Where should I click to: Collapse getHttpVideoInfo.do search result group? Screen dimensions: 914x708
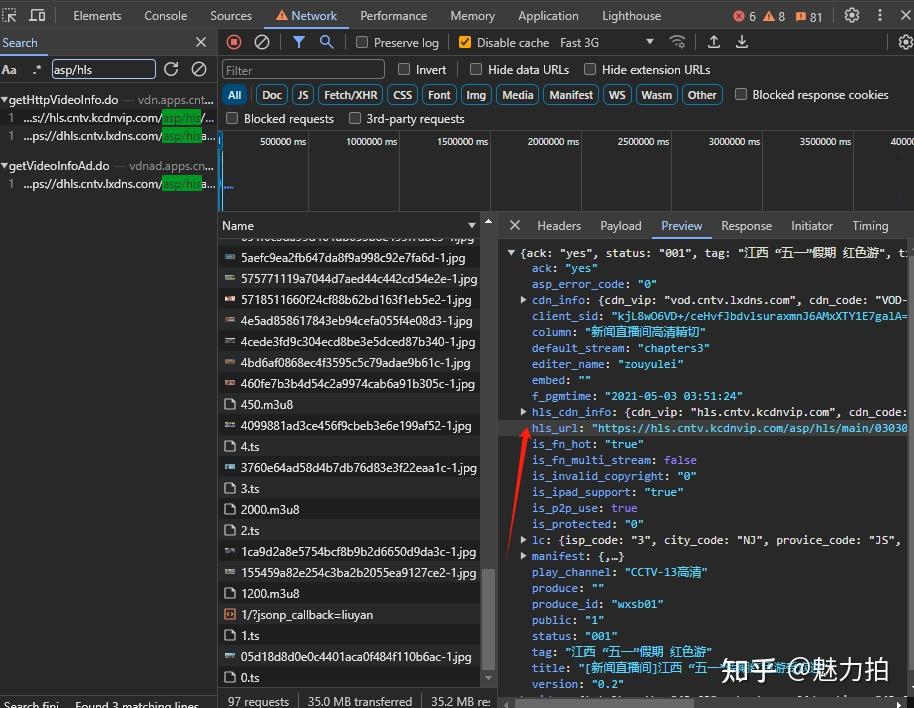5,100
